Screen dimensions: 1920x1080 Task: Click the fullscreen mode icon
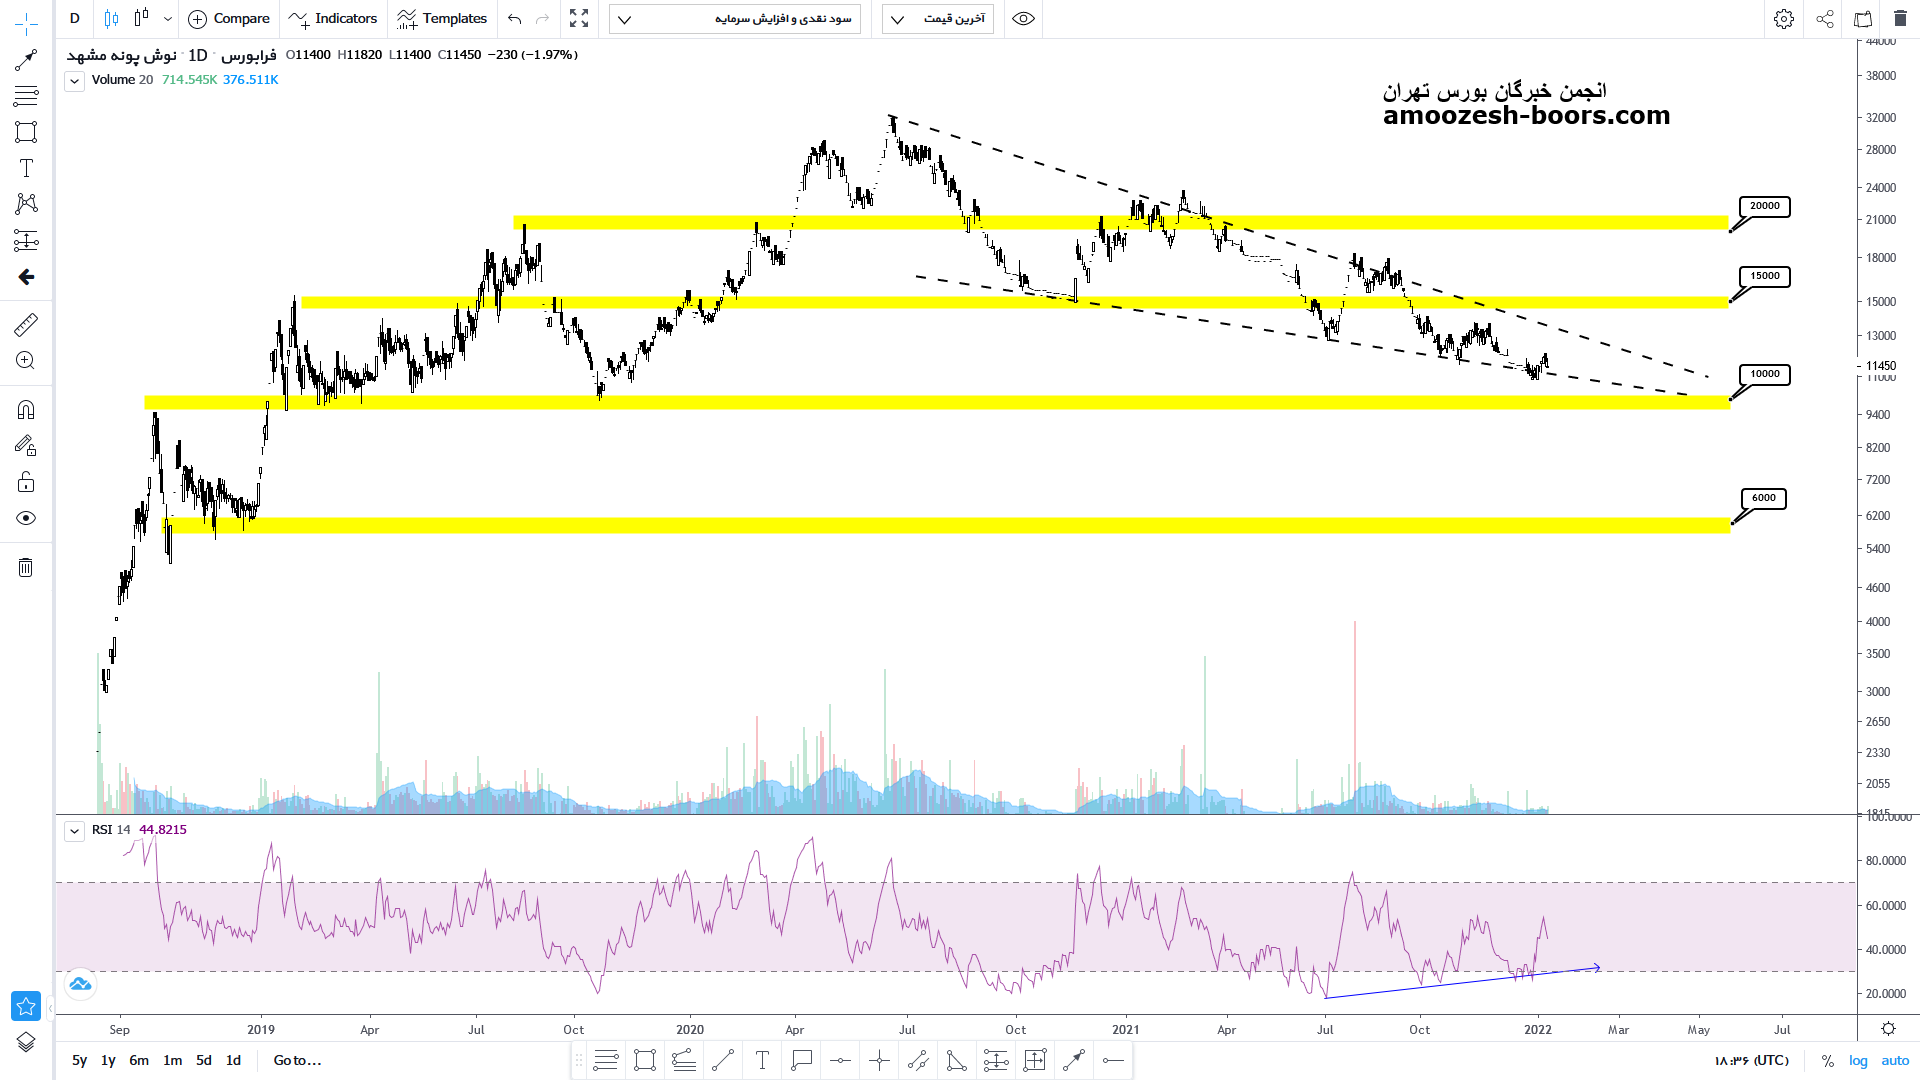pos(579,19)
